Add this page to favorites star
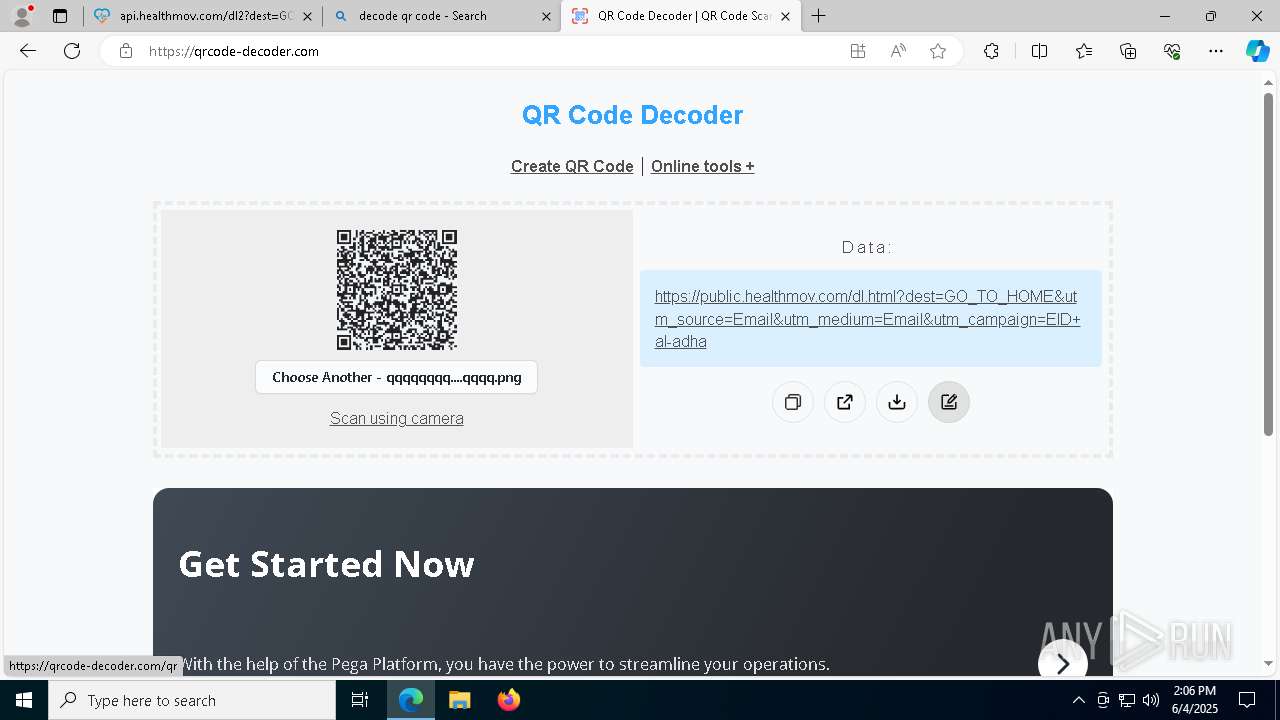 pyautogui.click(x=938, y=51)
